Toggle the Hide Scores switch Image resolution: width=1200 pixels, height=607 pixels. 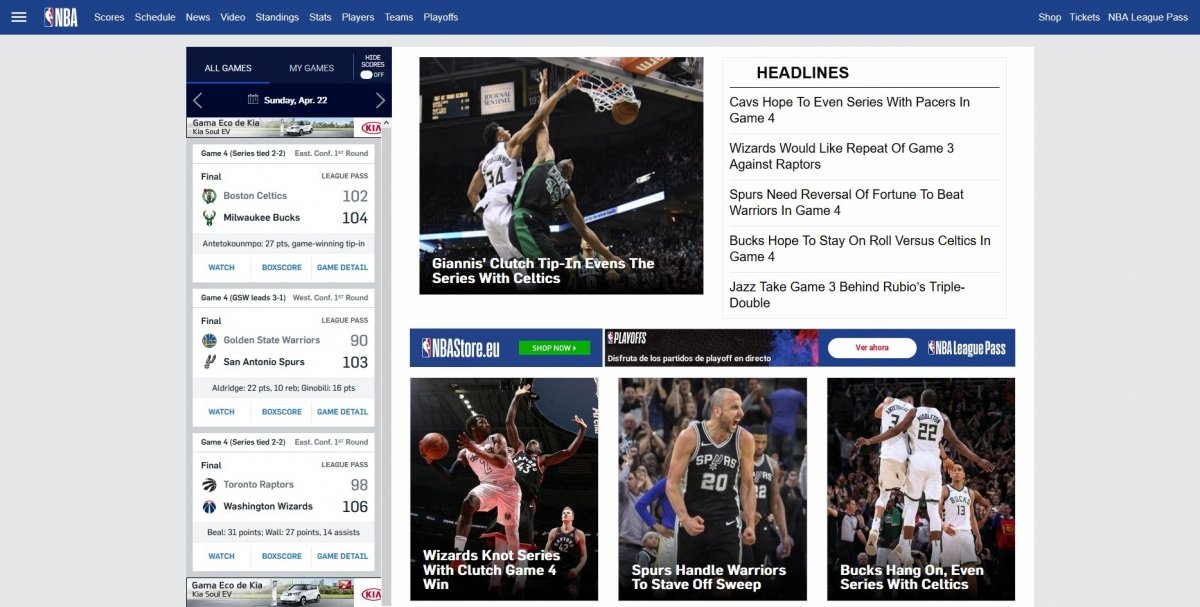click(x=367, y=75)
